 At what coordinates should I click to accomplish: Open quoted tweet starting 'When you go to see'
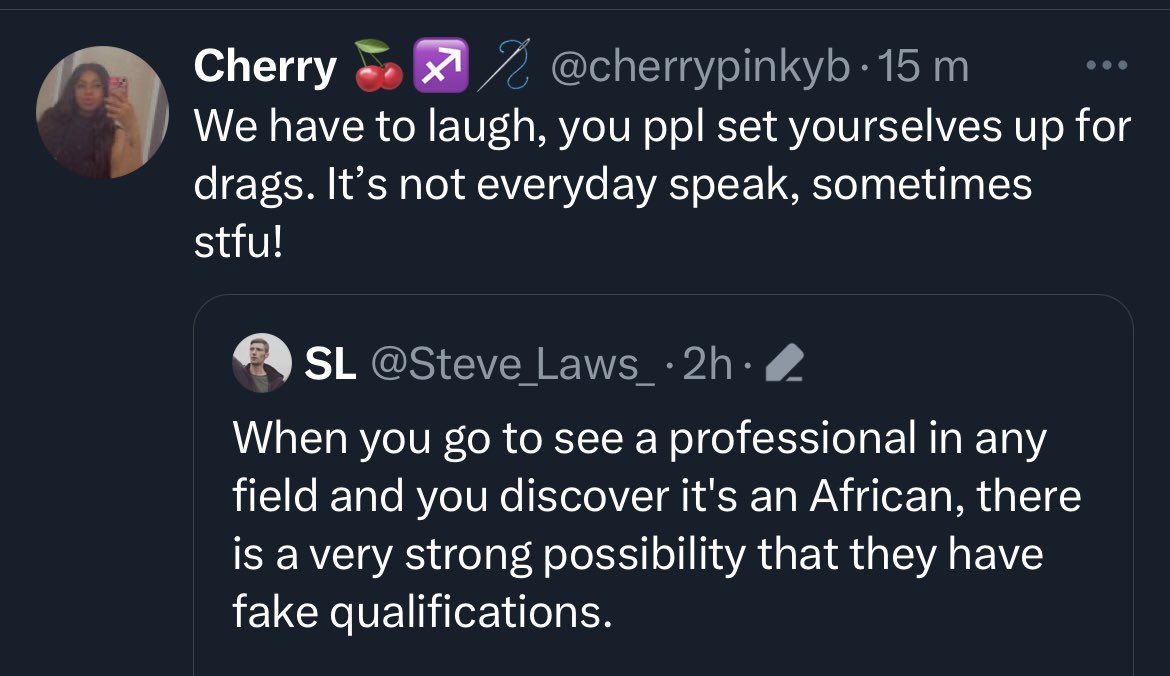638,438
